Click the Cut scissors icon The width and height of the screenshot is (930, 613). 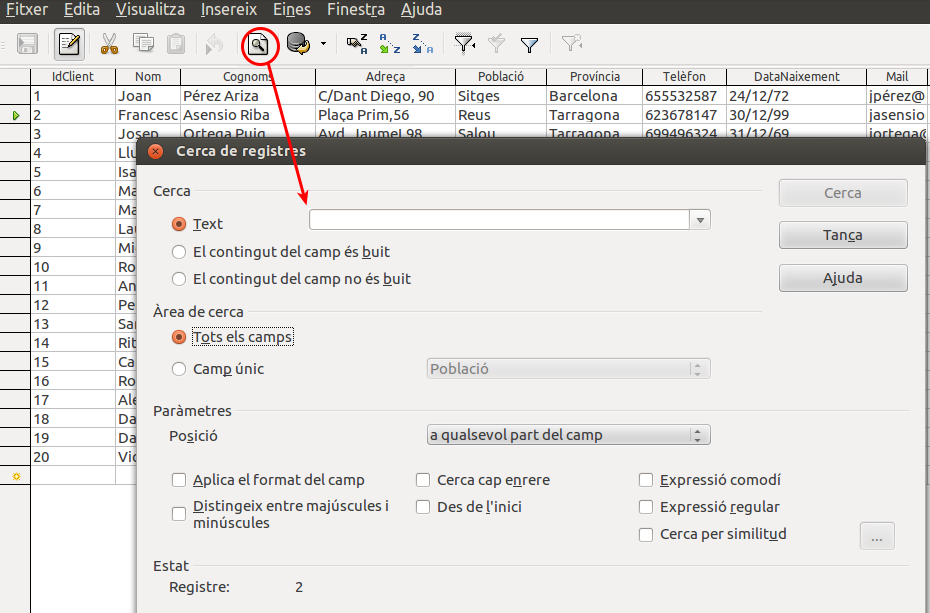[109, 44]
